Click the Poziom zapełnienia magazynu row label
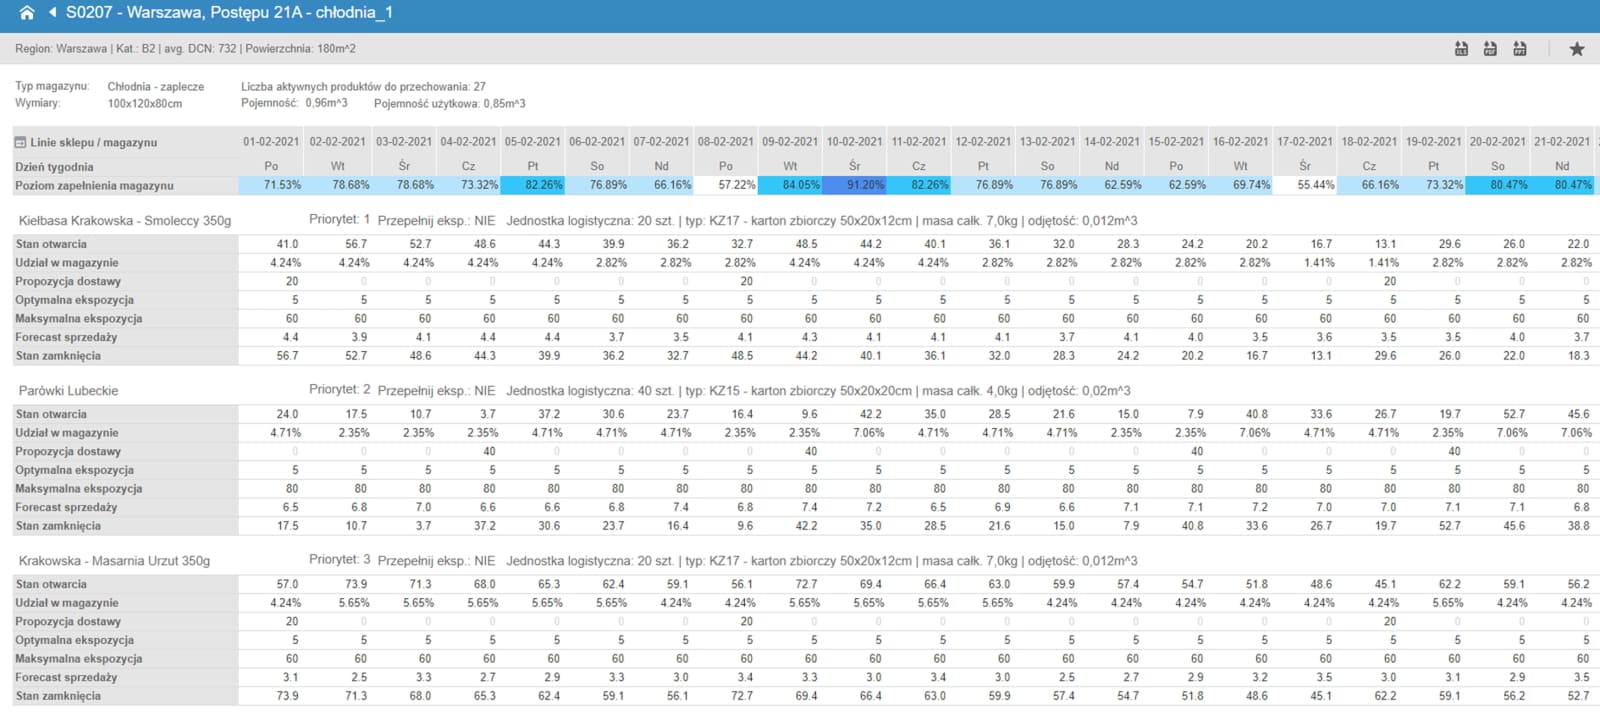Image resolution: width=1600 pixels, height=715 pixels. tap(94, 186)
